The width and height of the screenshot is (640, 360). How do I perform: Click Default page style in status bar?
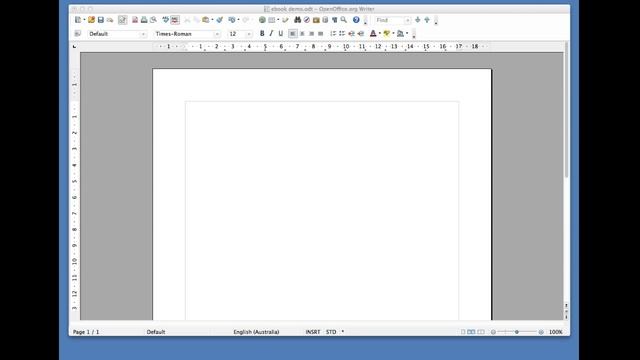pos(156,332)
